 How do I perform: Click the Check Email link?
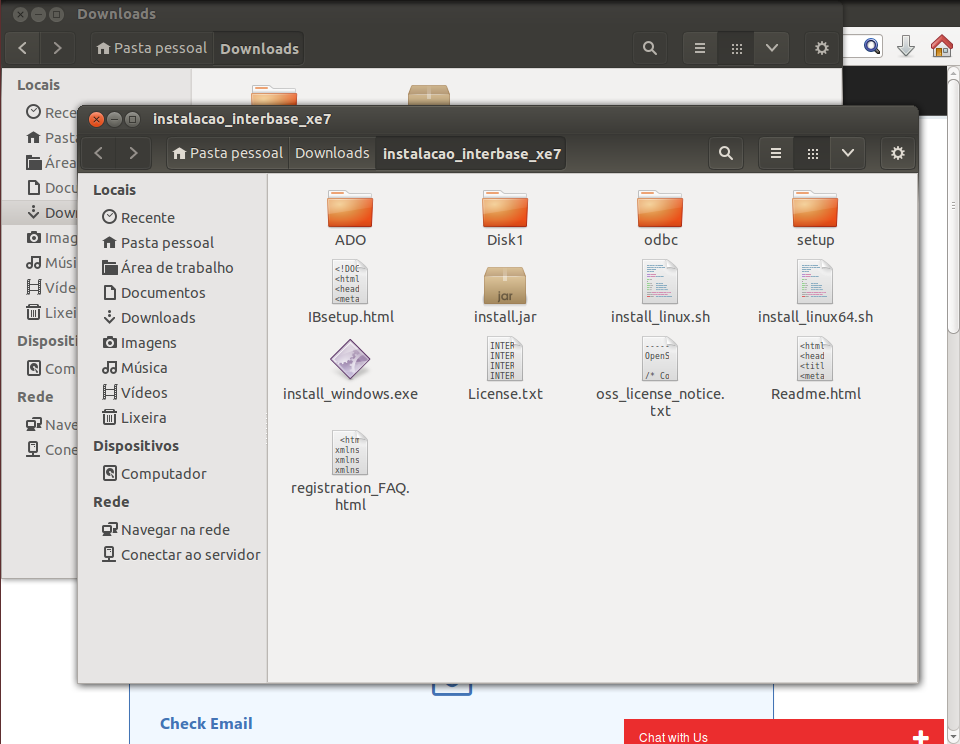click(206, 723)
